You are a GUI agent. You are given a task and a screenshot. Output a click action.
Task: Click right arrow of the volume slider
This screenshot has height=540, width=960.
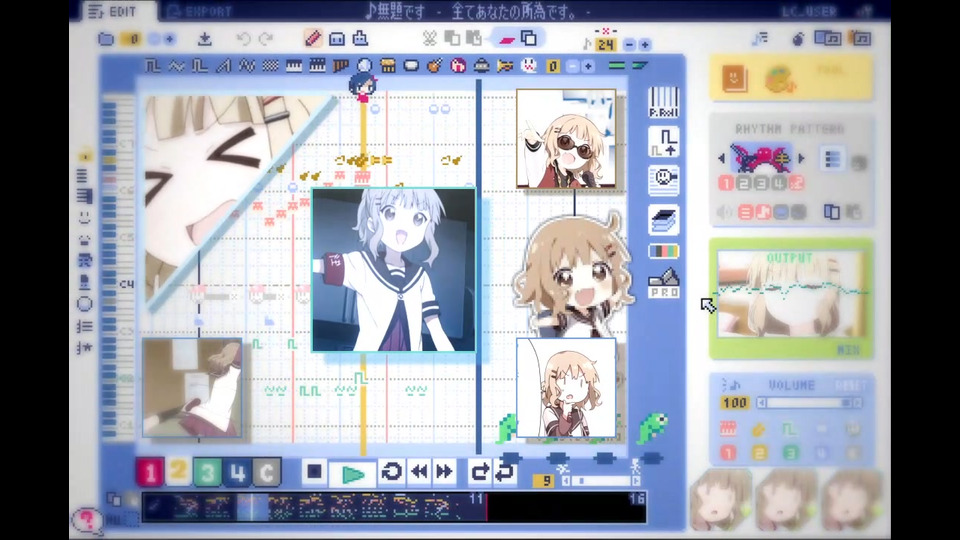click(857, 403)
